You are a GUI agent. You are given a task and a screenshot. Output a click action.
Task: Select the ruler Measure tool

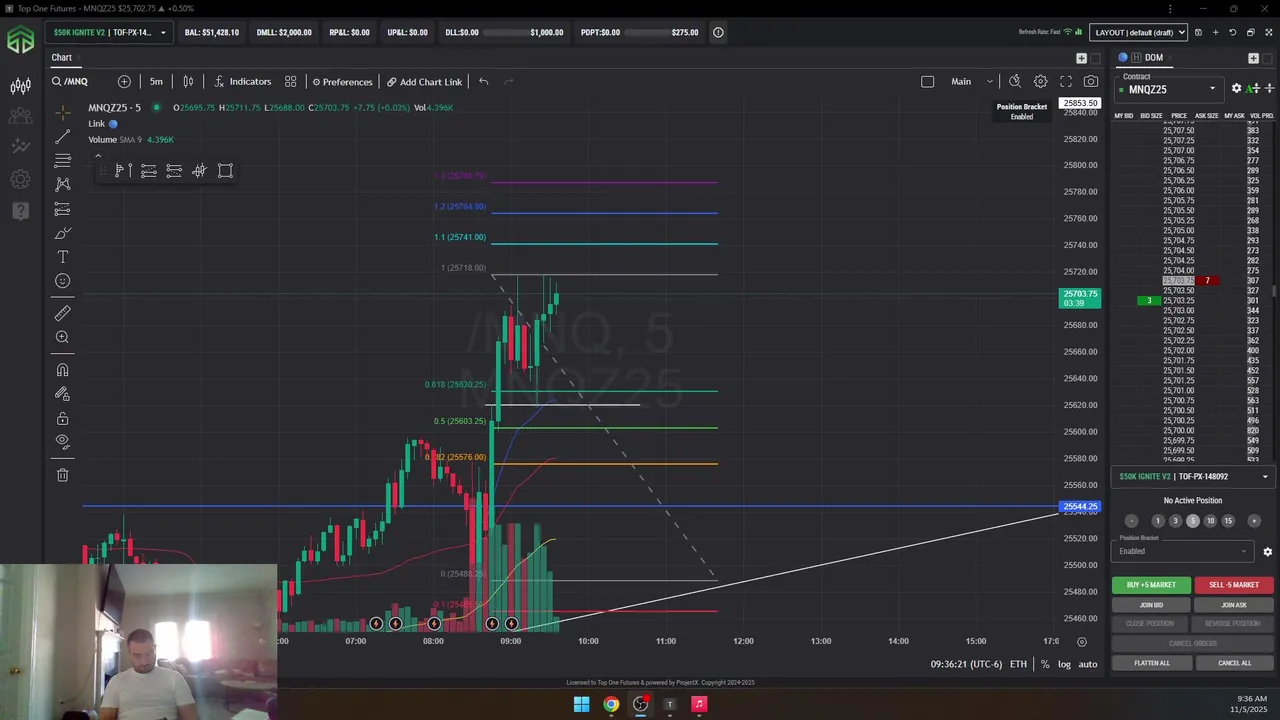(62, 313)
